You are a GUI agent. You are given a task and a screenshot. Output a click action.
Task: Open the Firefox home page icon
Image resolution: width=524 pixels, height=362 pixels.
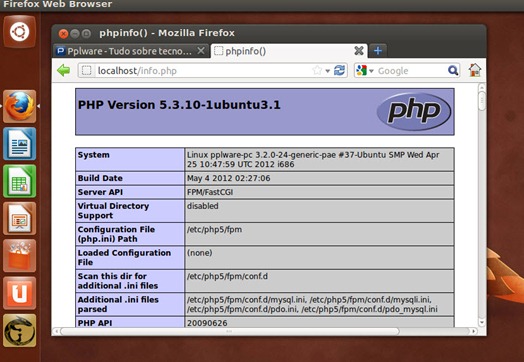tap(475, 70)
